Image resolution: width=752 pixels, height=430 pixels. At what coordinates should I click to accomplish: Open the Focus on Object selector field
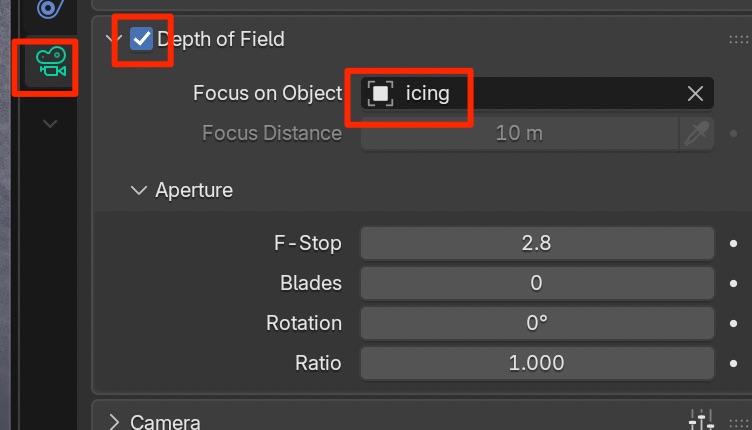point(520,94)
